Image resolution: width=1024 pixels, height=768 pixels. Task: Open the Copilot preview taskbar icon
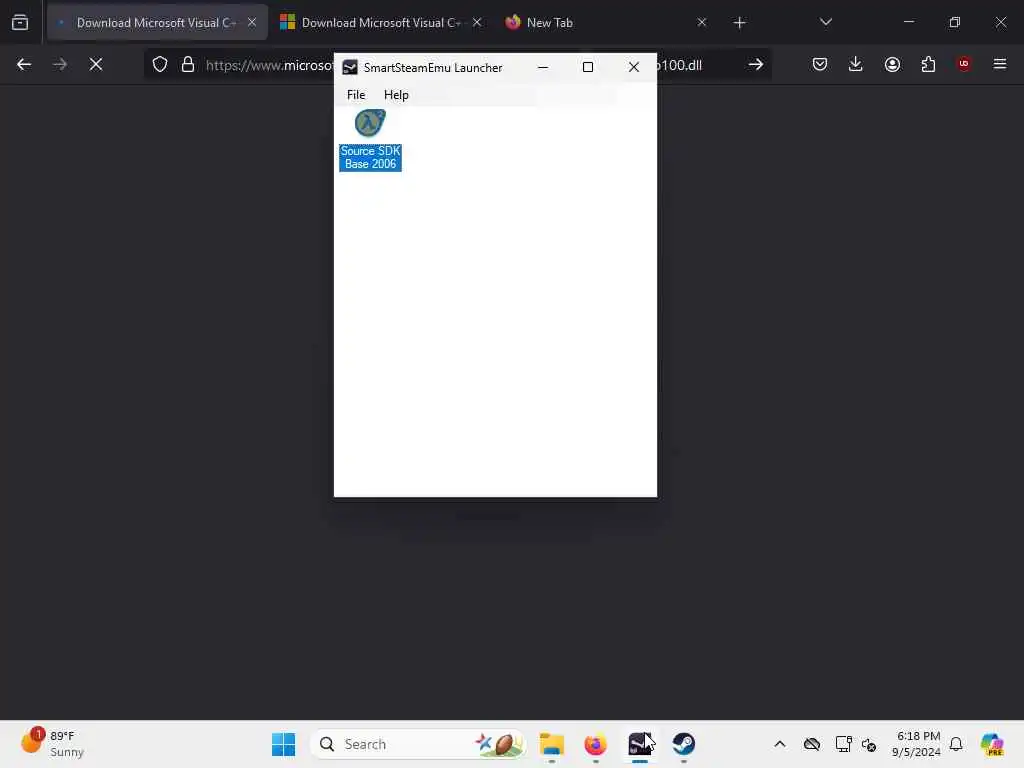pyautogui.click(x=992, y=744)
